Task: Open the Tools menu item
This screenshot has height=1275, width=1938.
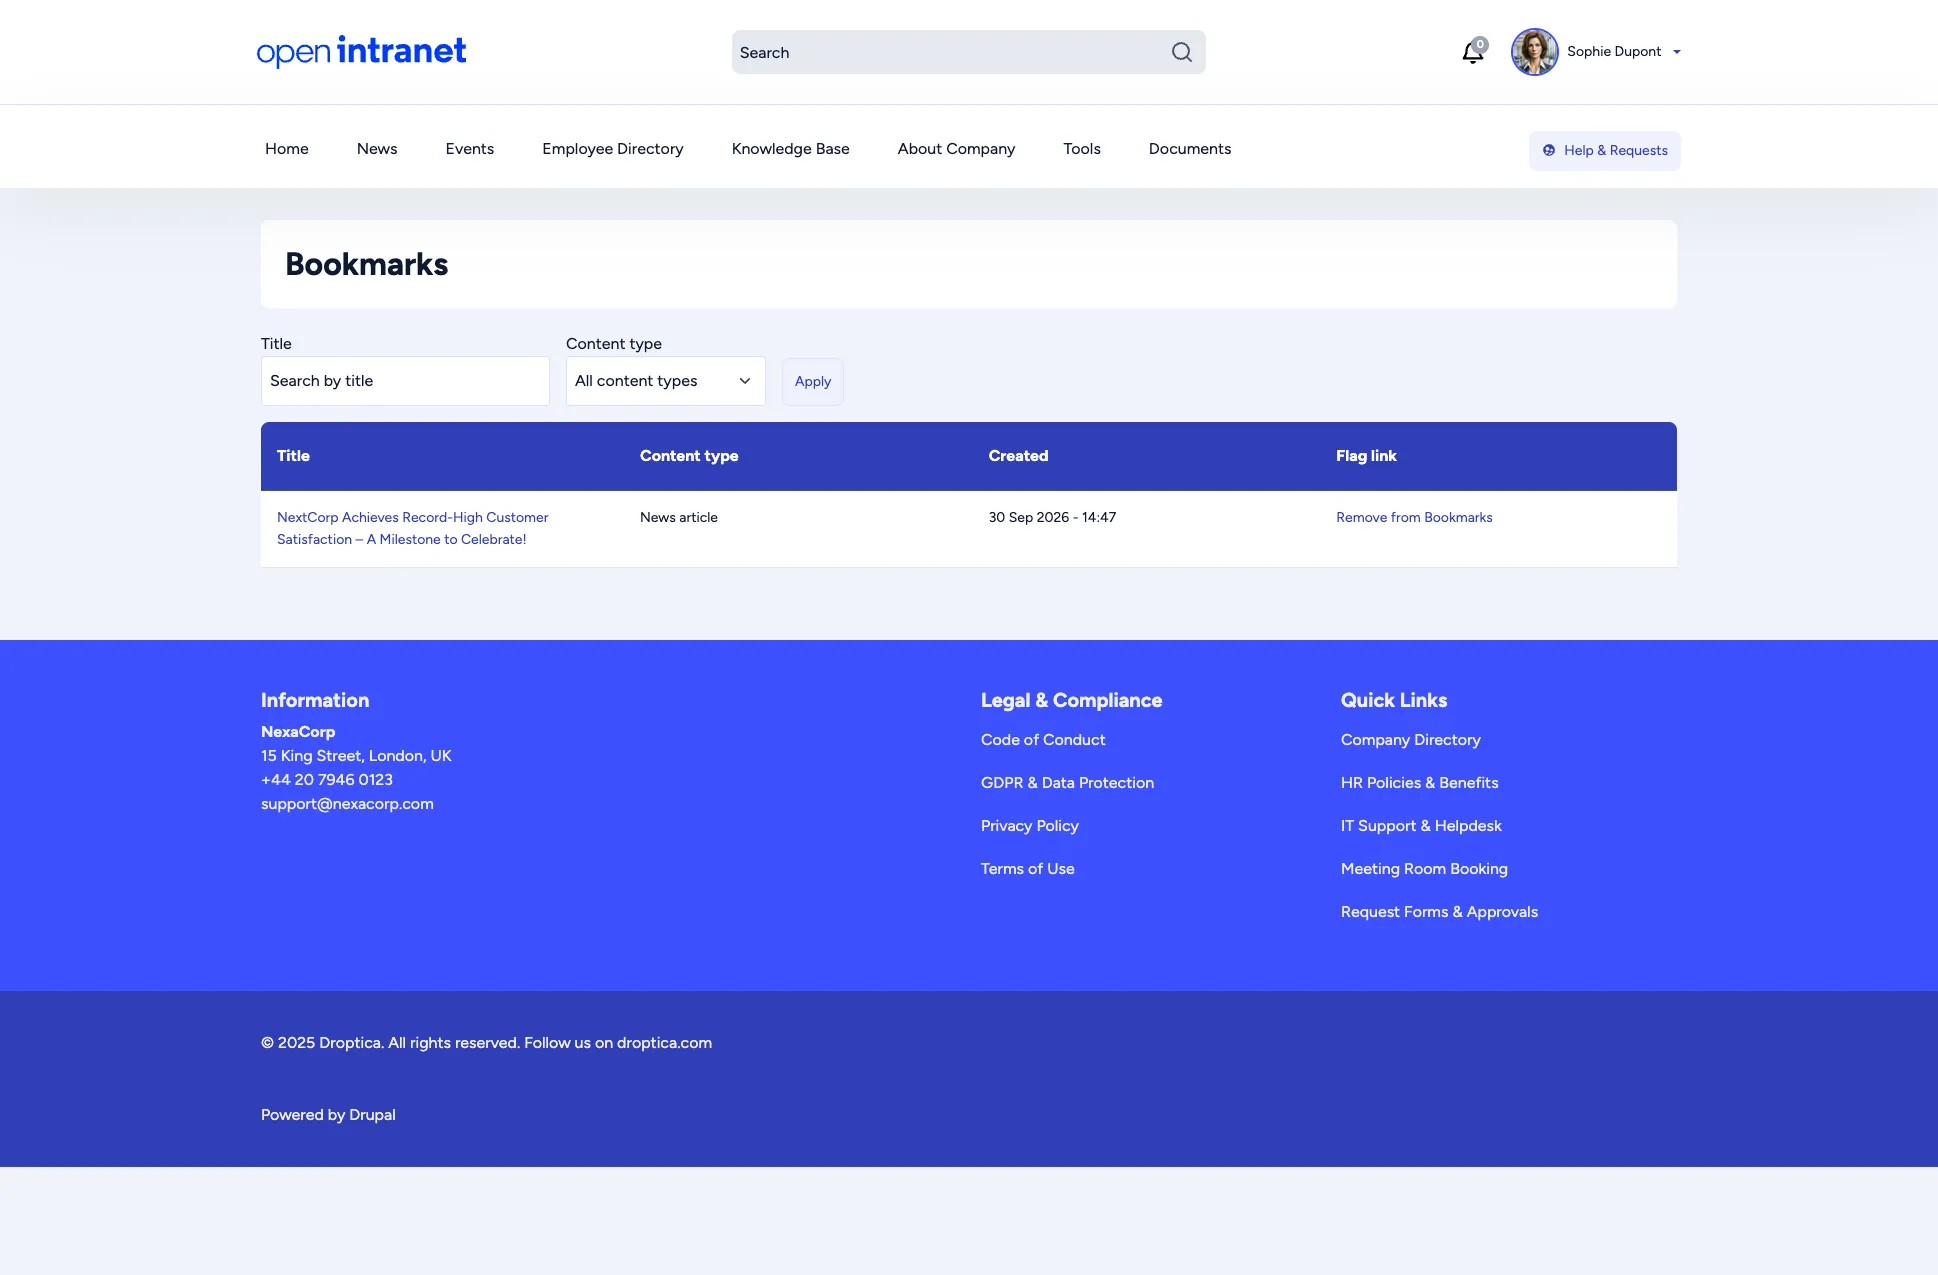Action: point(1082,149)
